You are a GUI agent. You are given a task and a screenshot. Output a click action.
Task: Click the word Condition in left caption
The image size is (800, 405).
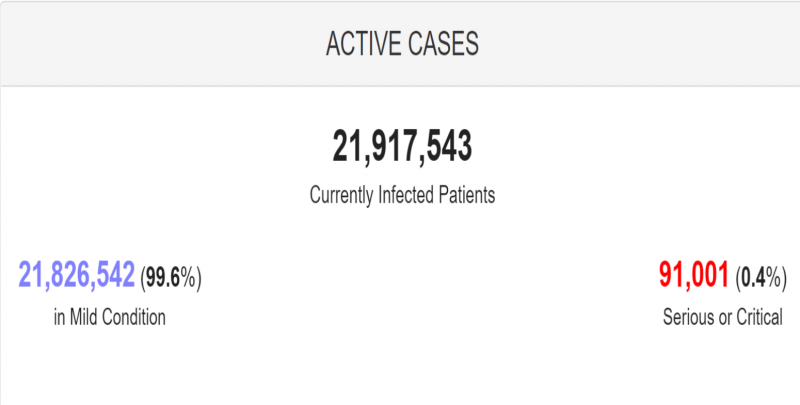[x=134, y=317]
